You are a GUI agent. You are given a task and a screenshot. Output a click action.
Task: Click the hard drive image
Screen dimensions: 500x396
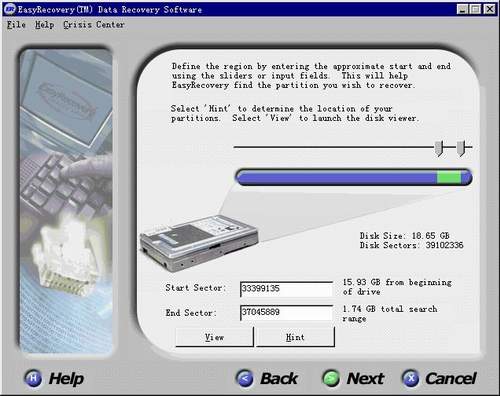[x=199, y=243]
